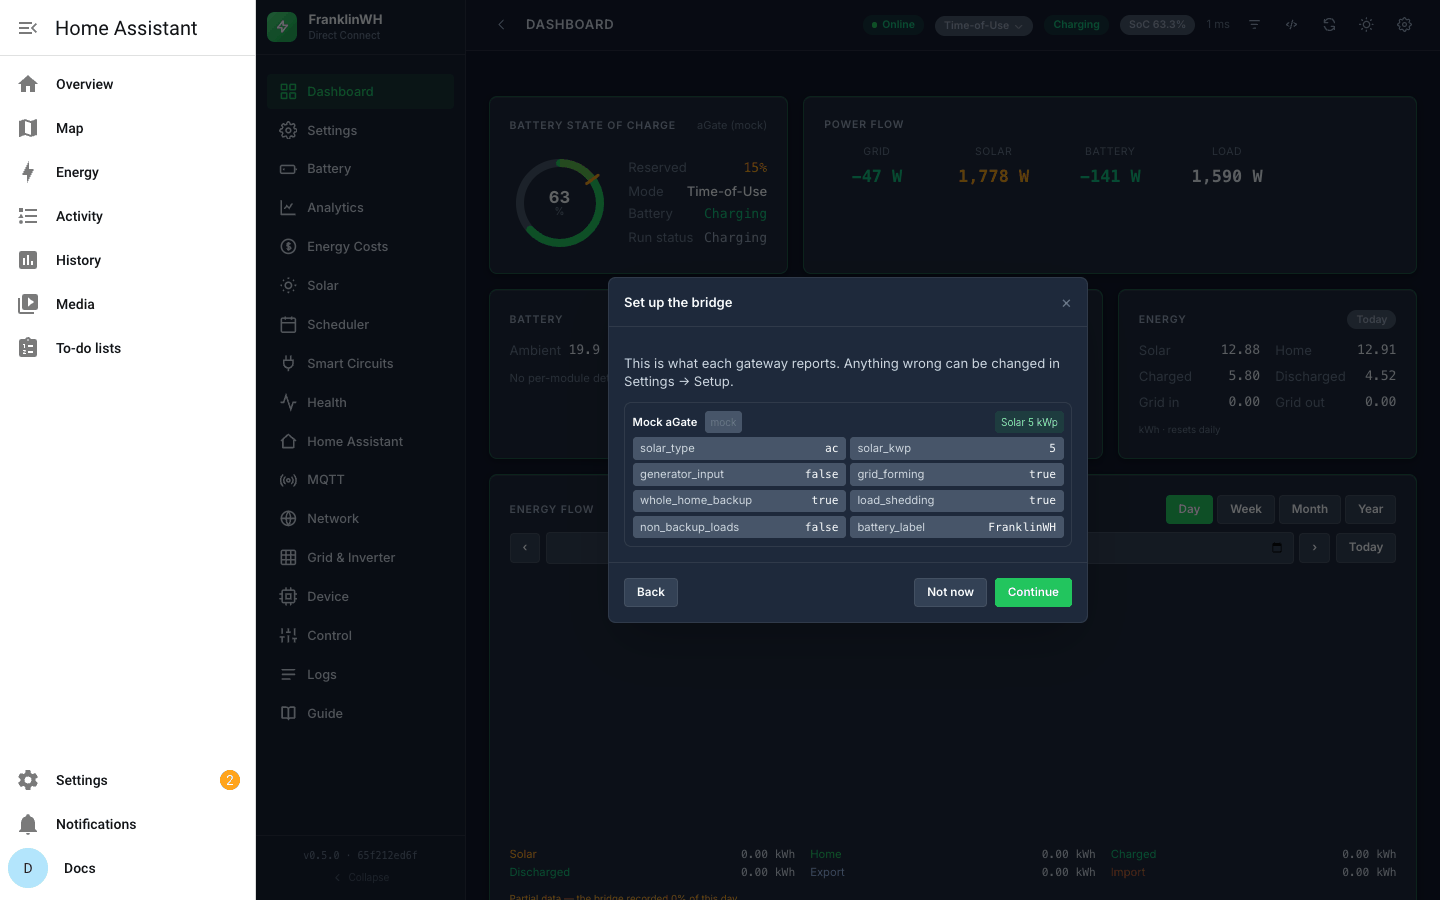Open Guide in FranklinWH sidebar
Screen dimensions: 1440x900
[x=360, y=714]
